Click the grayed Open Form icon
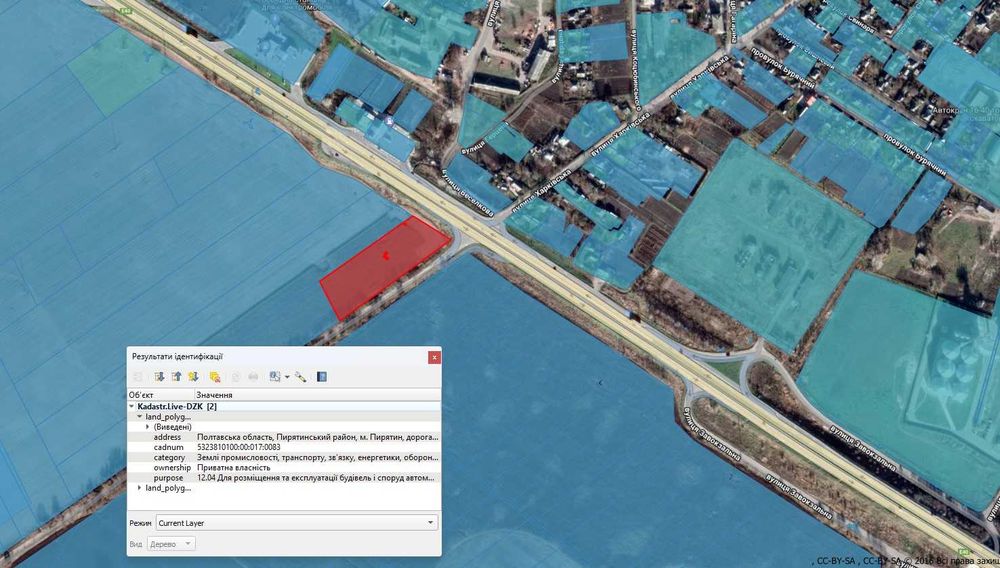 (x=138, y=377)
